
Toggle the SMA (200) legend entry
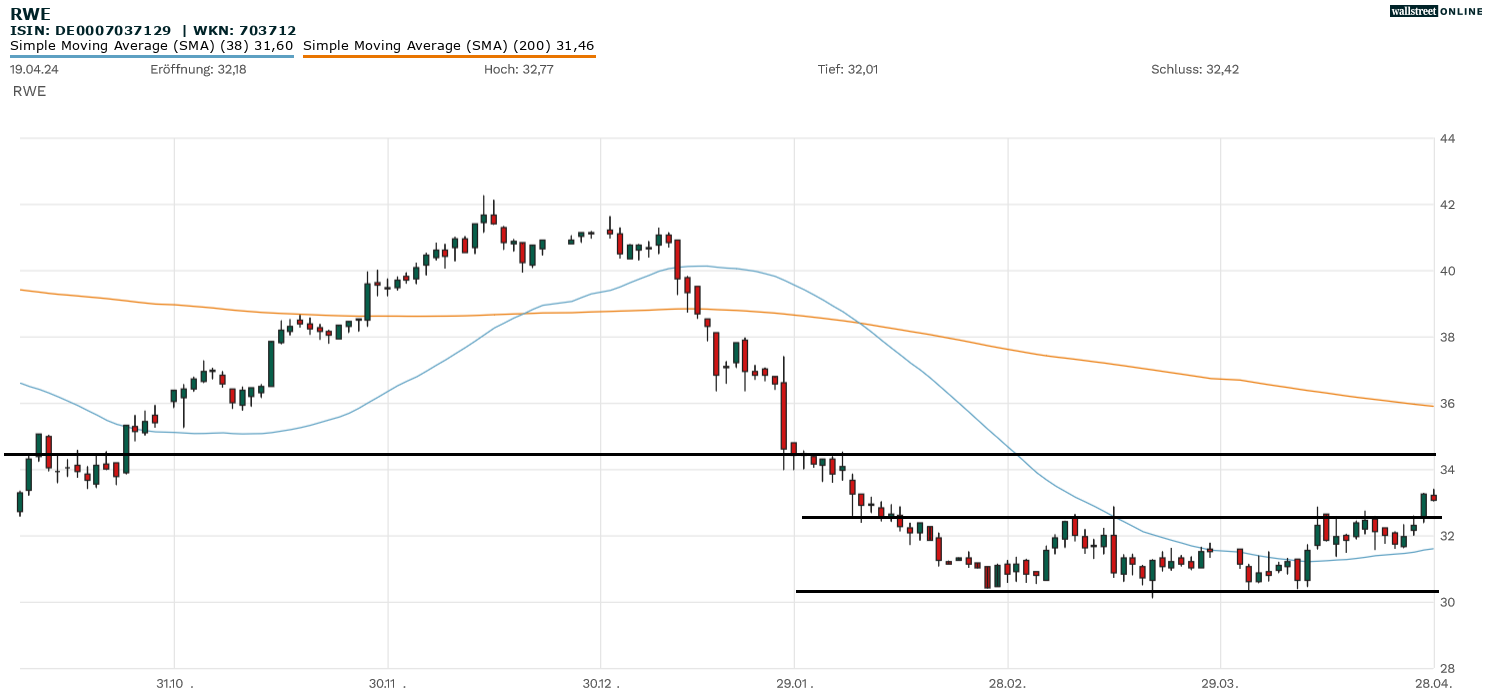pos(448,46)
